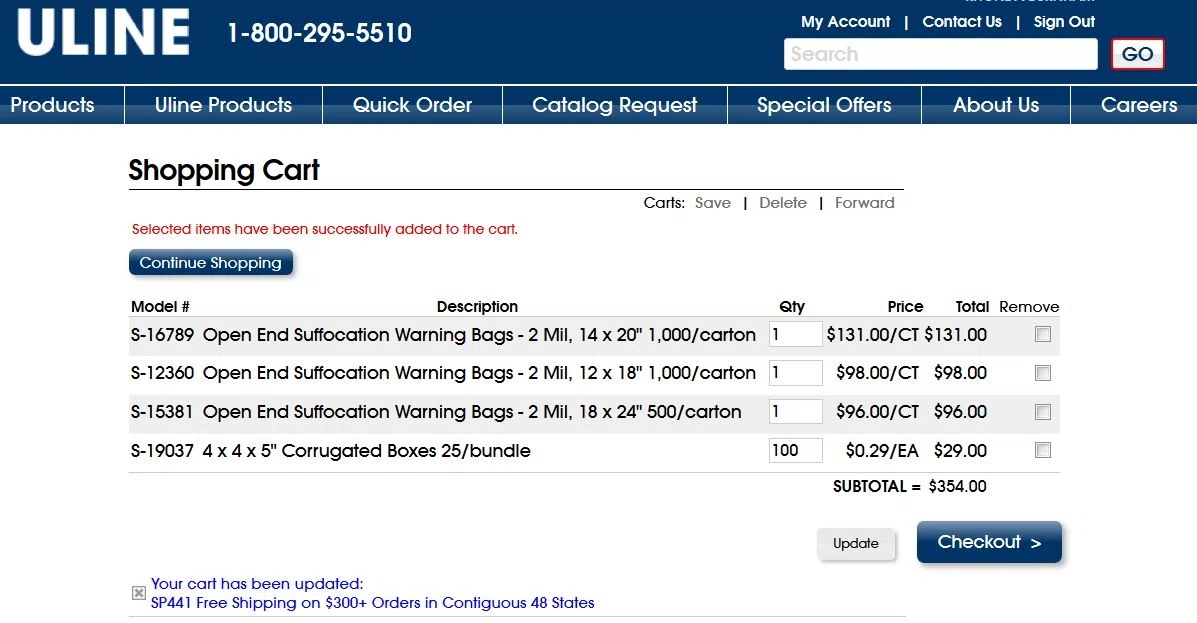This screenshot has width=1197, height=623.
Task: Click the $0.29/EA price
Action: pos(882,450)
